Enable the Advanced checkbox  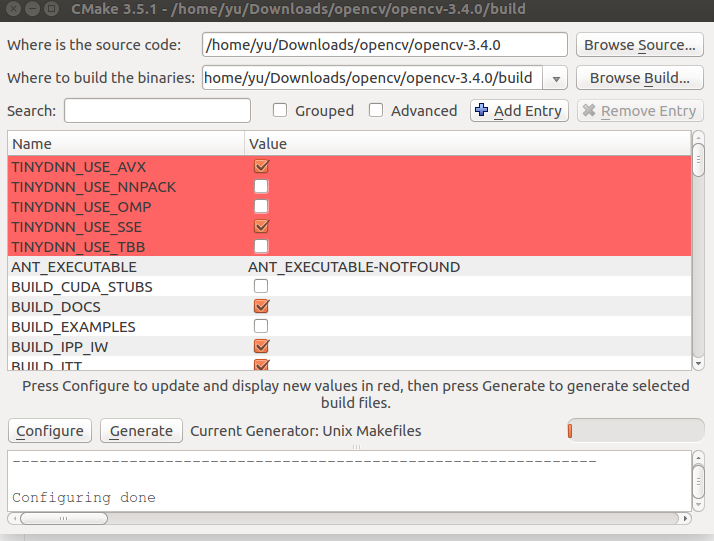[x=376, y=110]
